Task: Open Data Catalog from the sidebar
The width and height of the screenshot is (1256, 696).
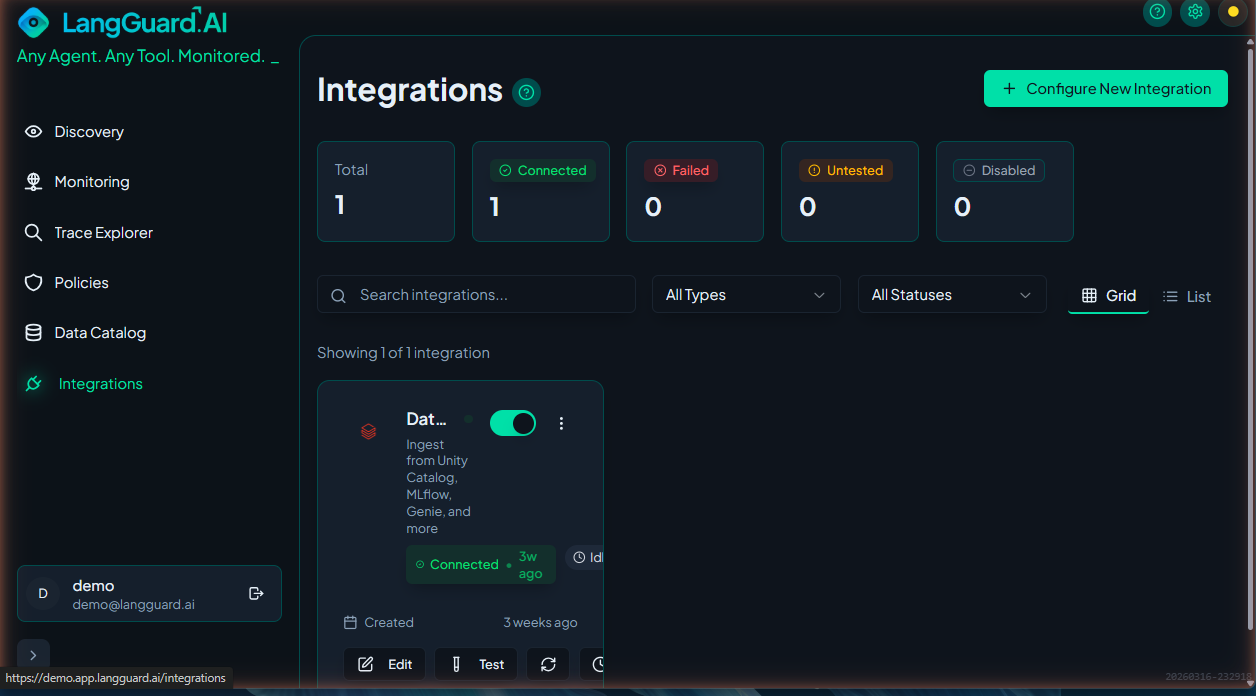Action: pyautogui.click(x=100, y=333)
